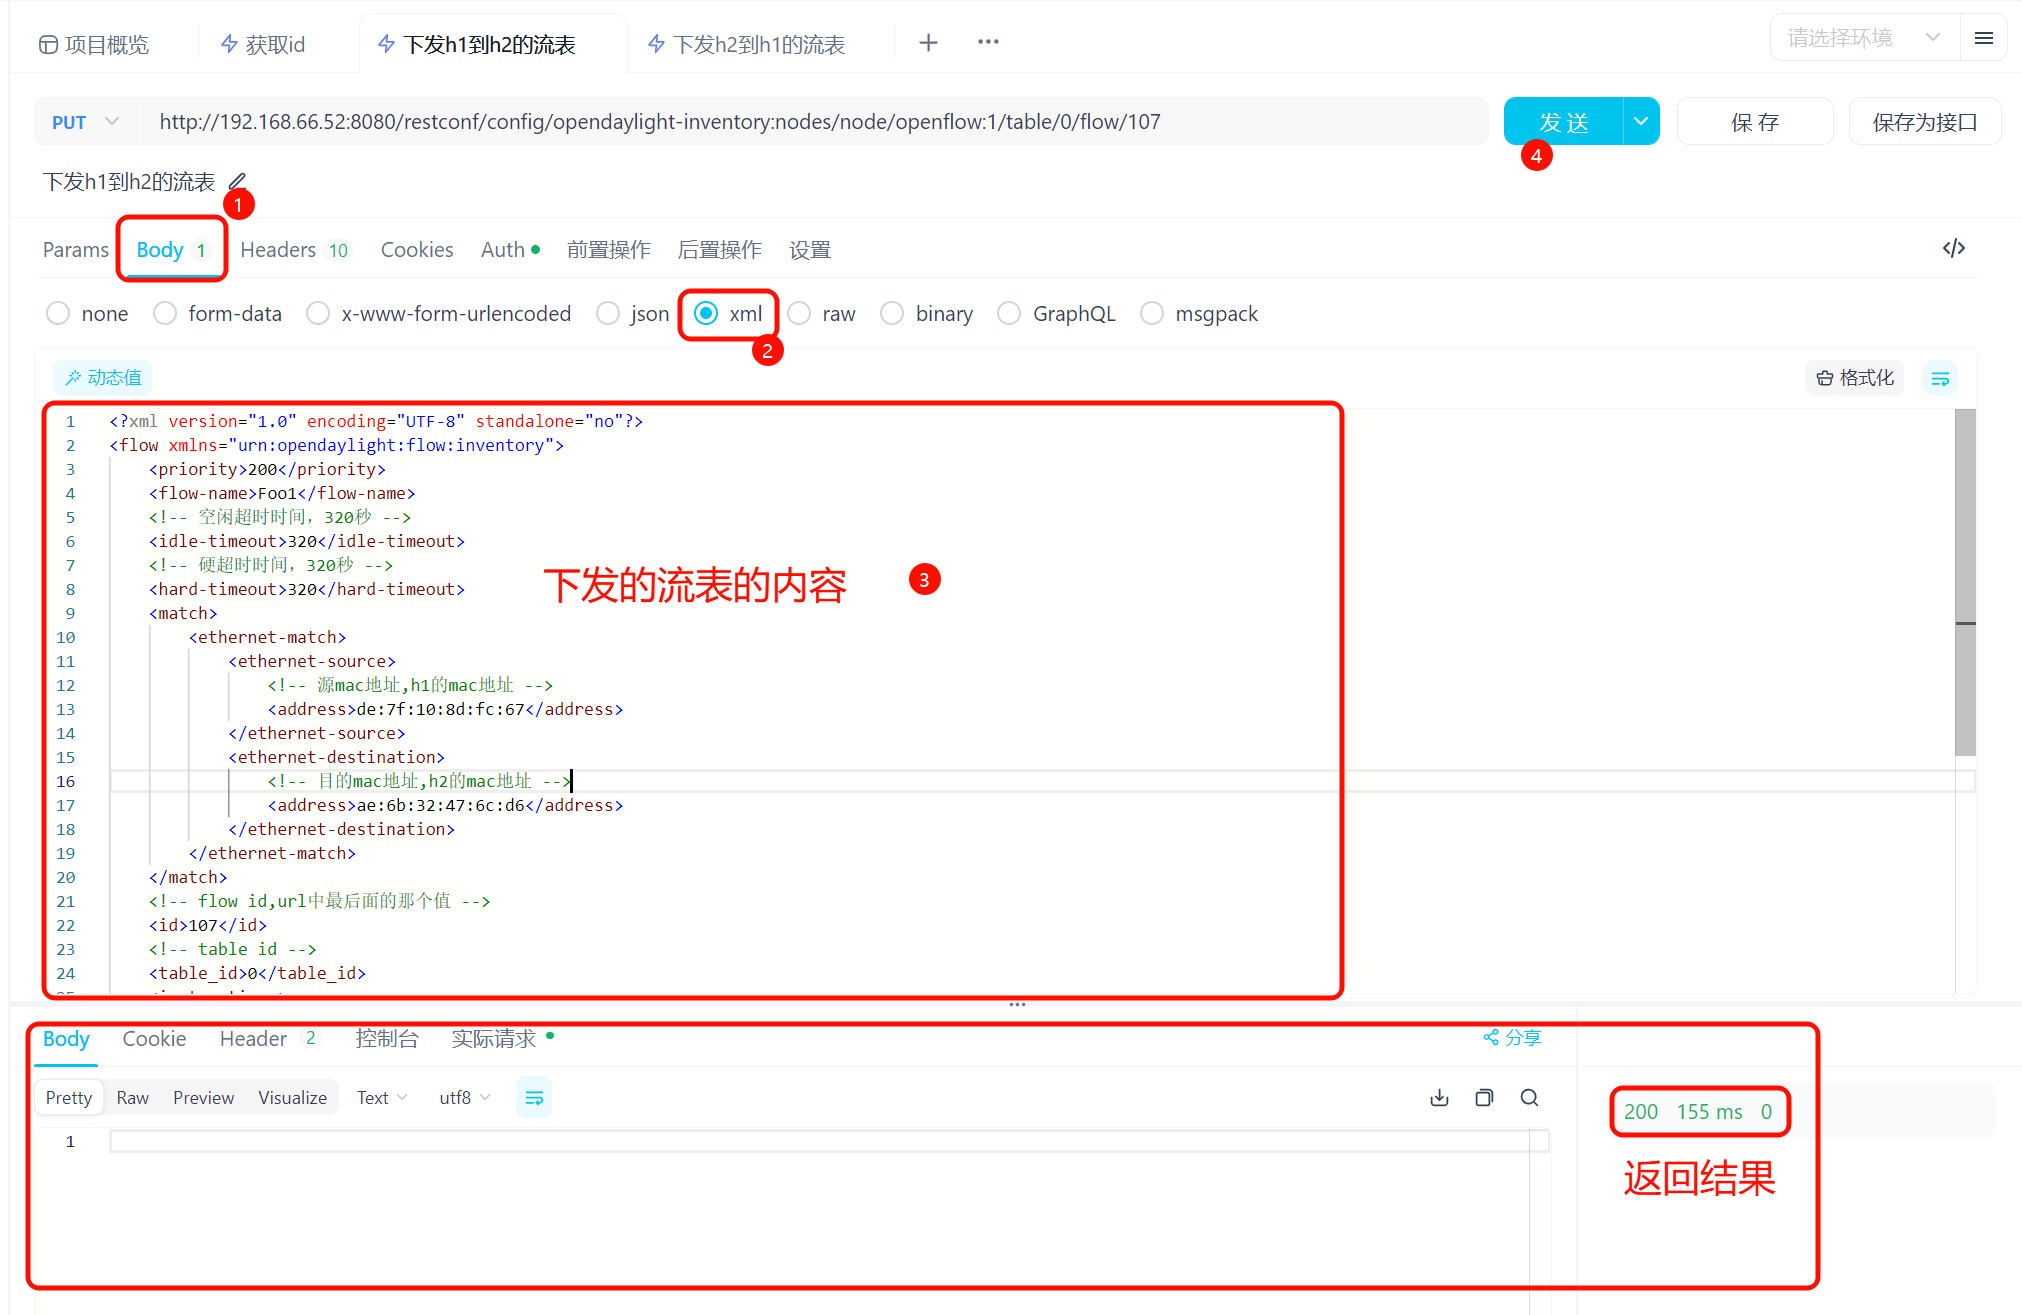Click the 保存 save button
2022x1315 pixels.
click(1755, 122)
